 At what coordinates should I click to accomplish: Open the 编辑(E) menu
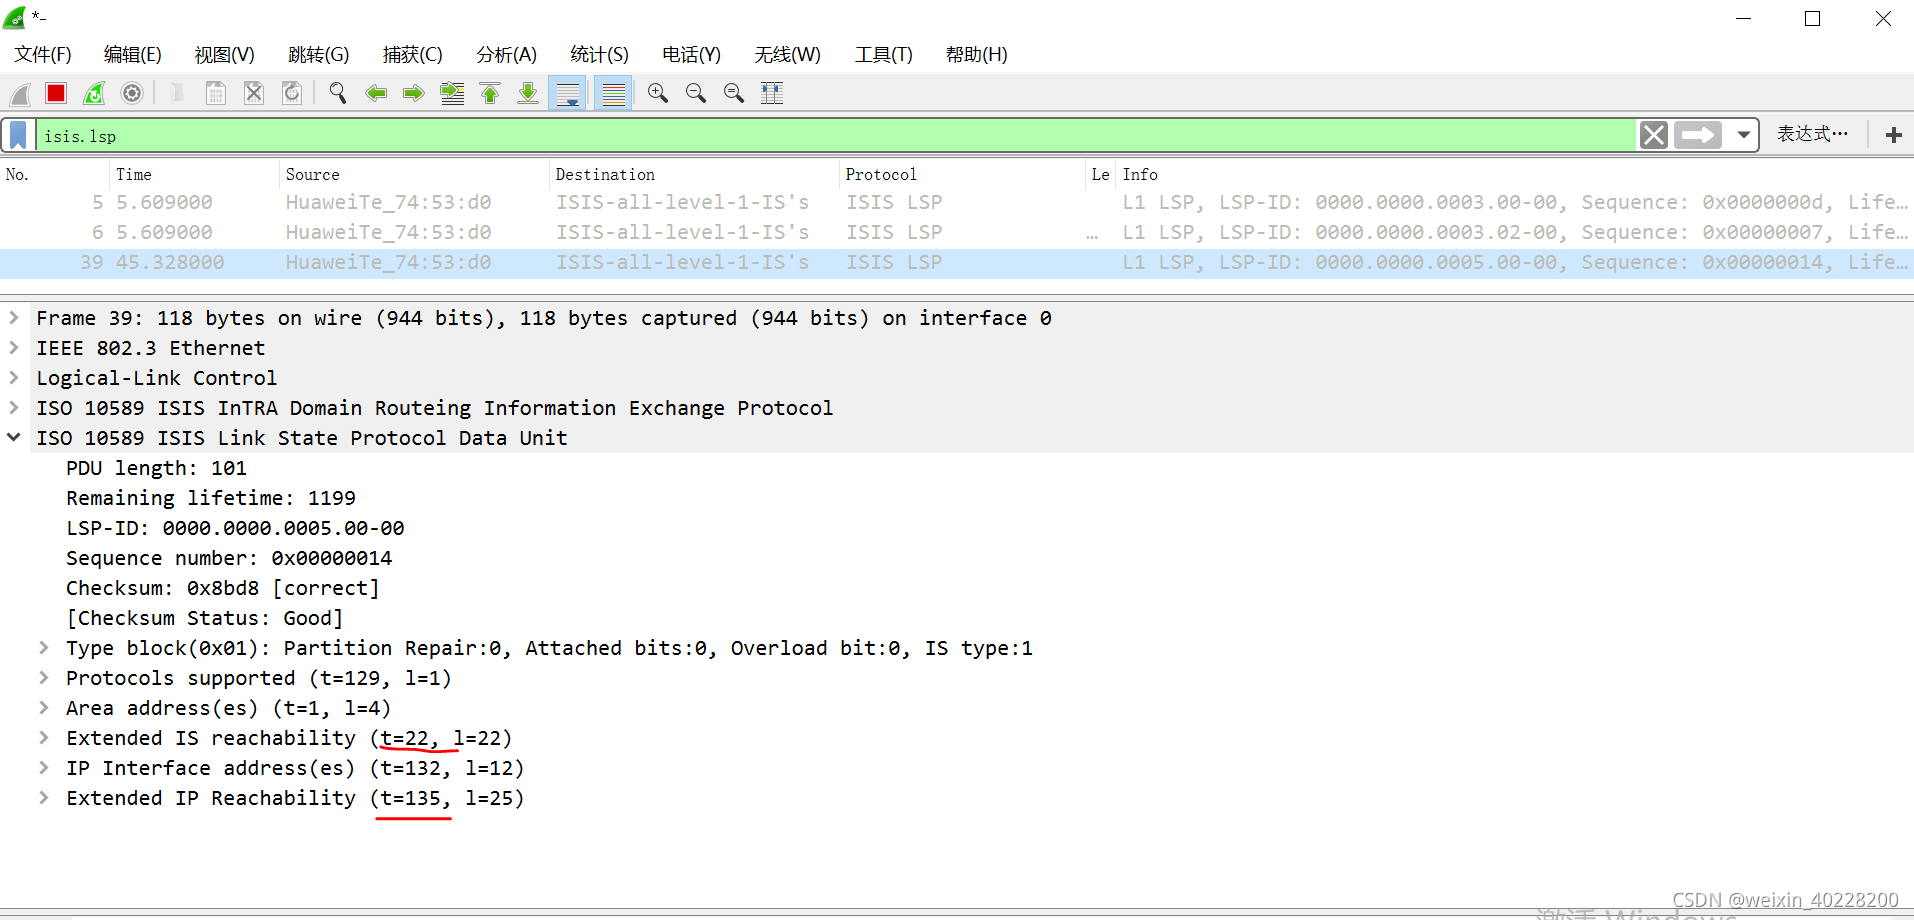[133, 55]
